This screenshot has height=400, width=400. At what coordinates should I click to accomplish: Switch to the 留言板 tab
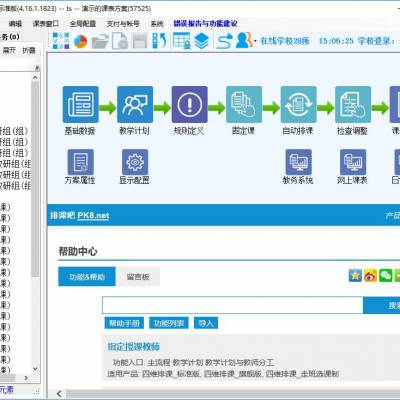(x=138, y=277)
